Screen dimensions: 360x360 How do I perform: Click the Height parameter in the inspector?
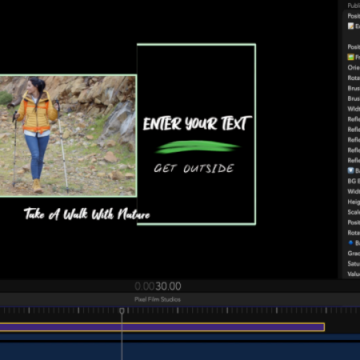[x=354, y=202]
